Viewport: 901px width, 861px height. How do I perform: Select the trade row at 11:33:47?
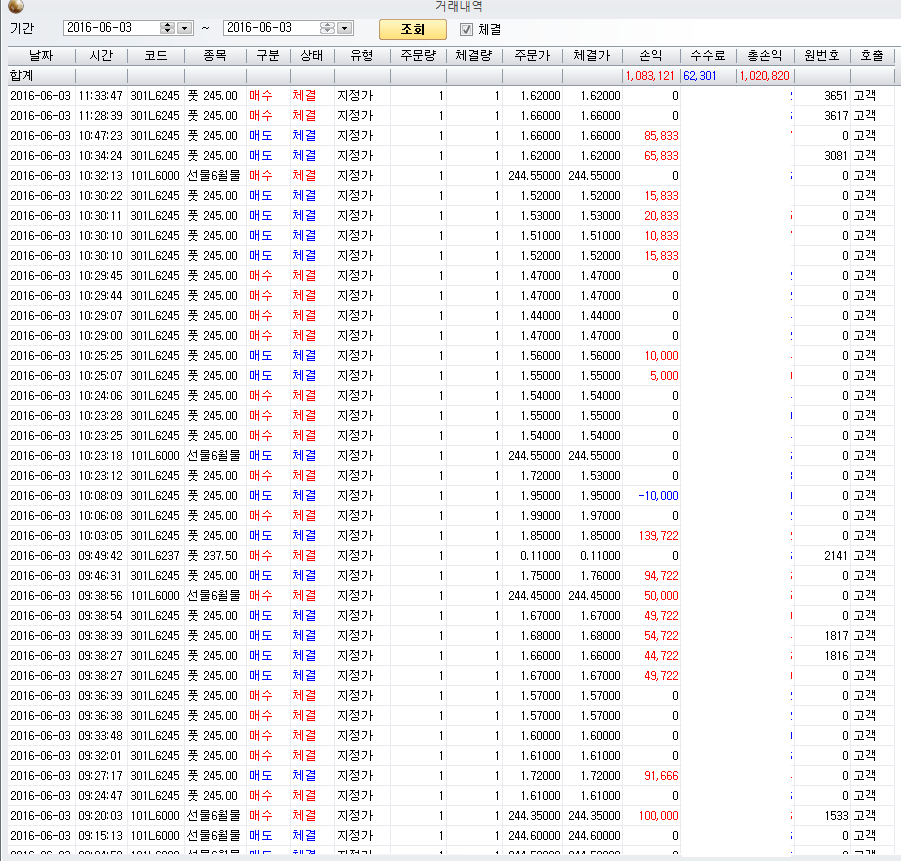click(x=451, y=95)
